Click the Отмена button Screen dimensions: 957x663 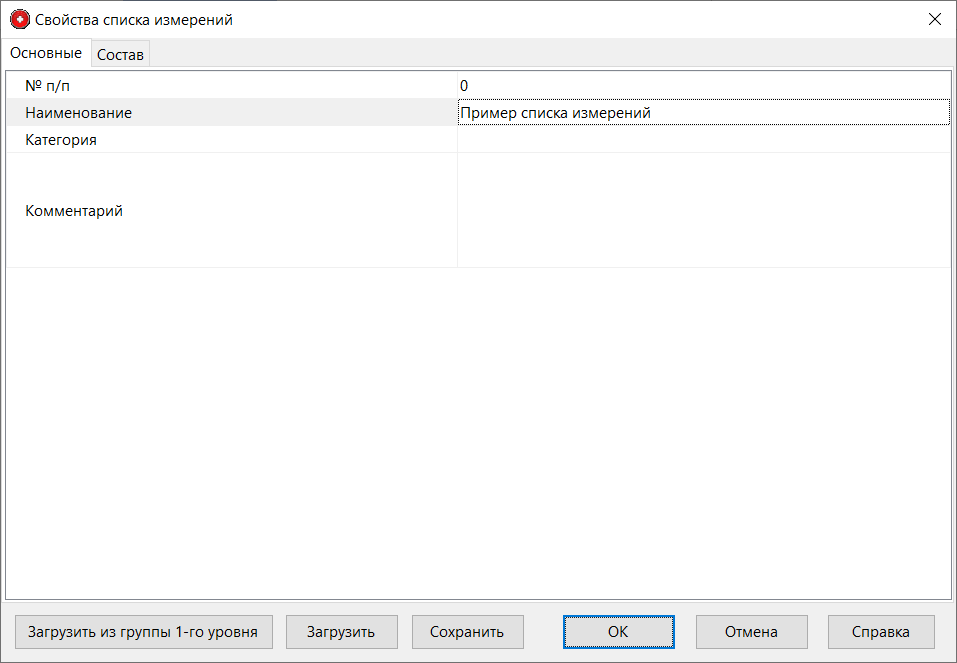point(751,631)
